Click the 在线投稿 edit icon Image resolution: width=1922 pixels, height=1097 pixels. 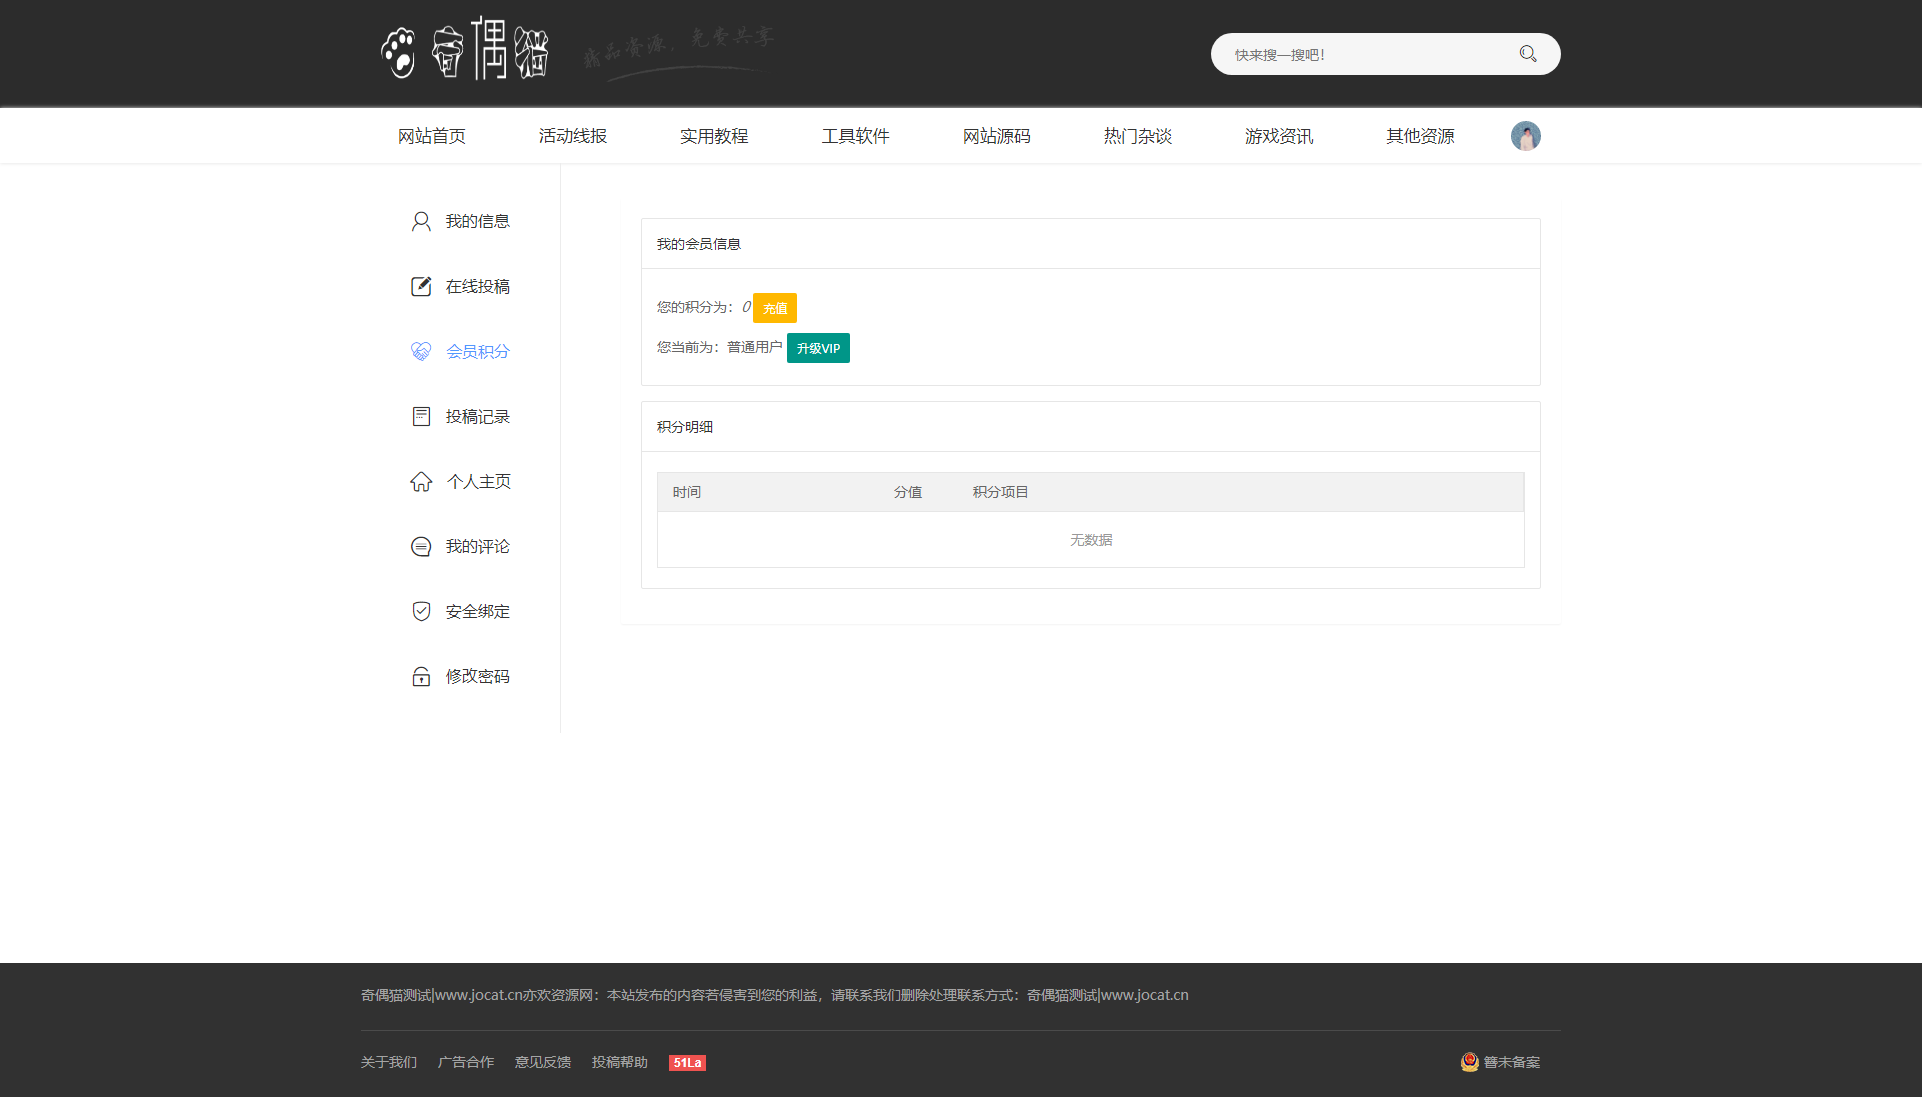(x=421, y=287)
